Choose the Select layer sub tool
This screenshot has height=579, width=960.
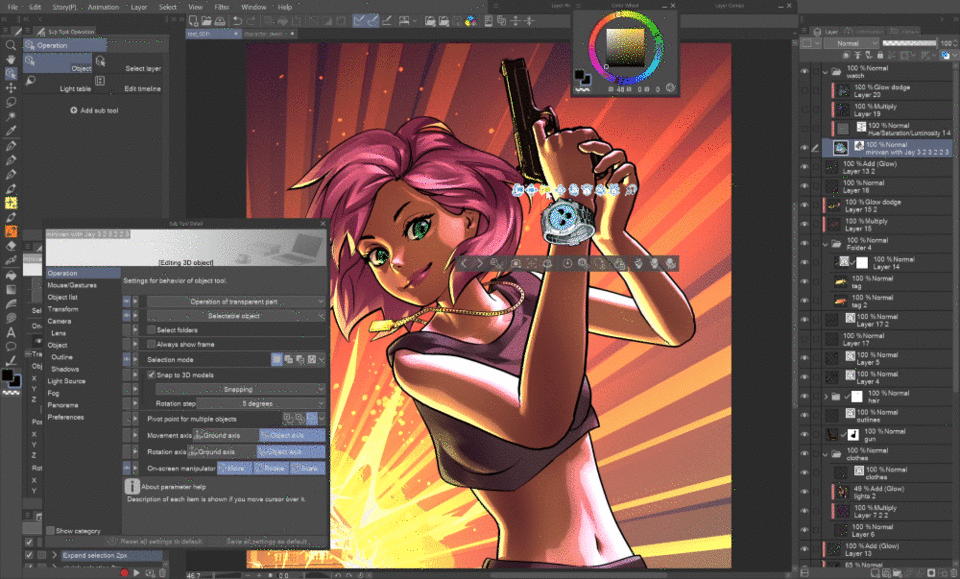tap(129, 64)
